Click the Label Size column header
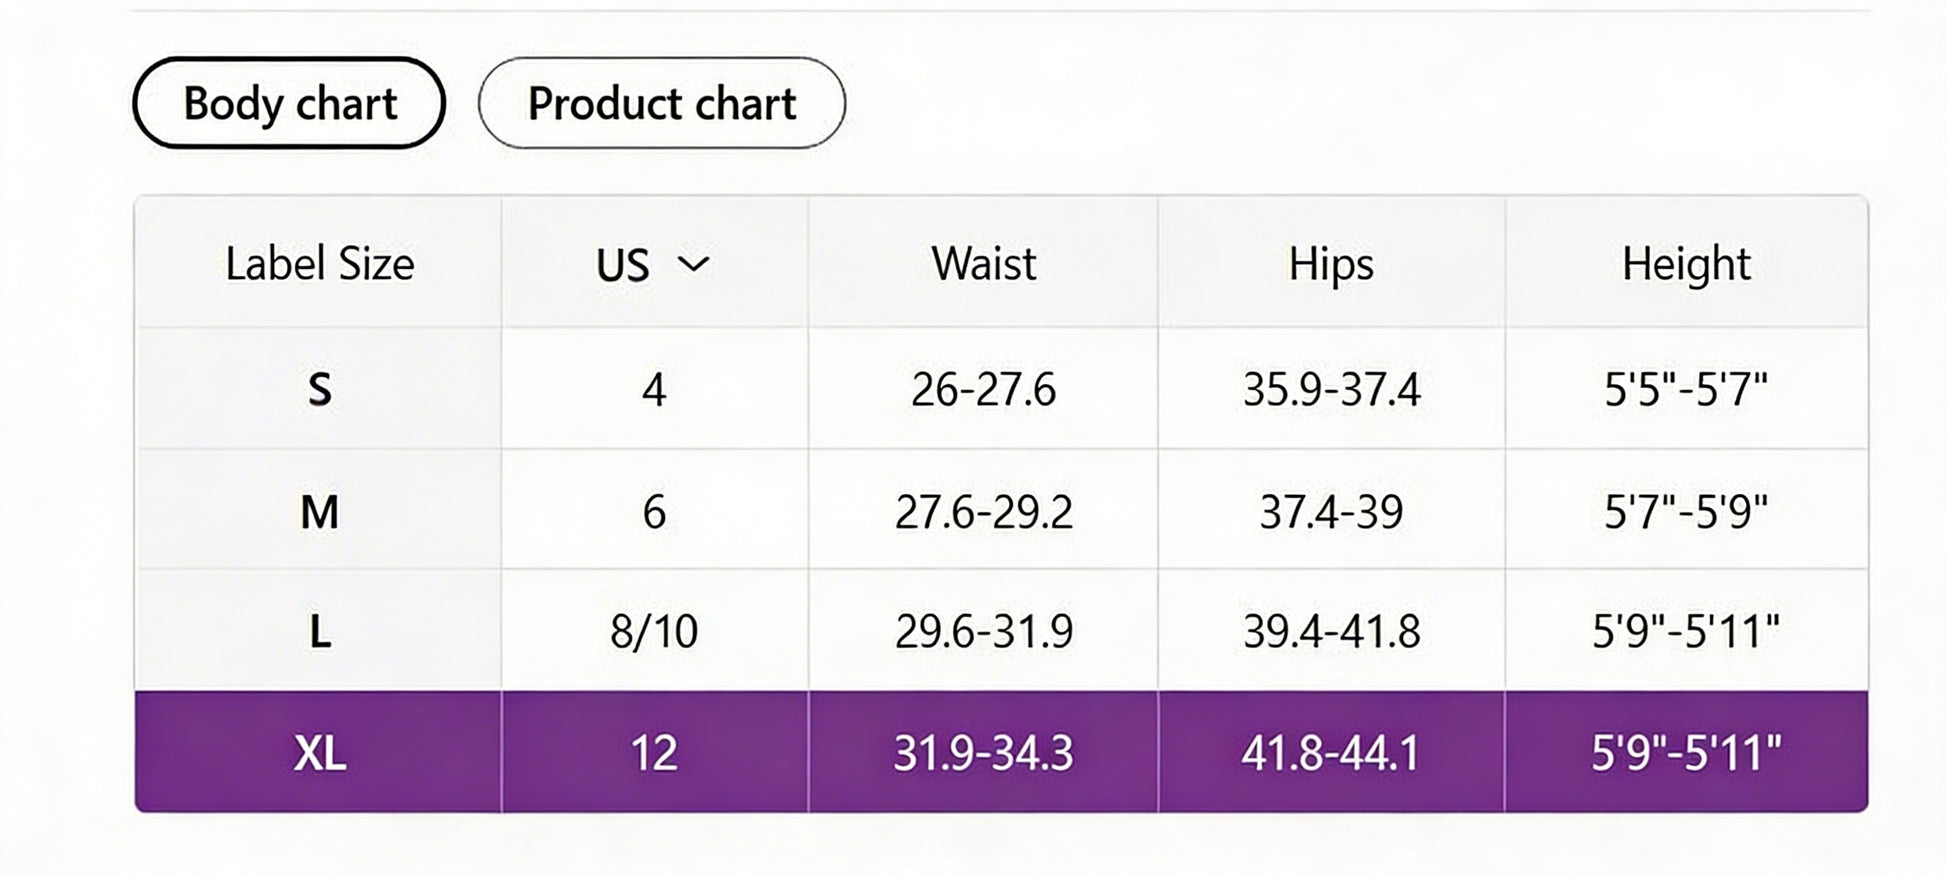This screenshot has width=1946, height=876. point(319,264)
